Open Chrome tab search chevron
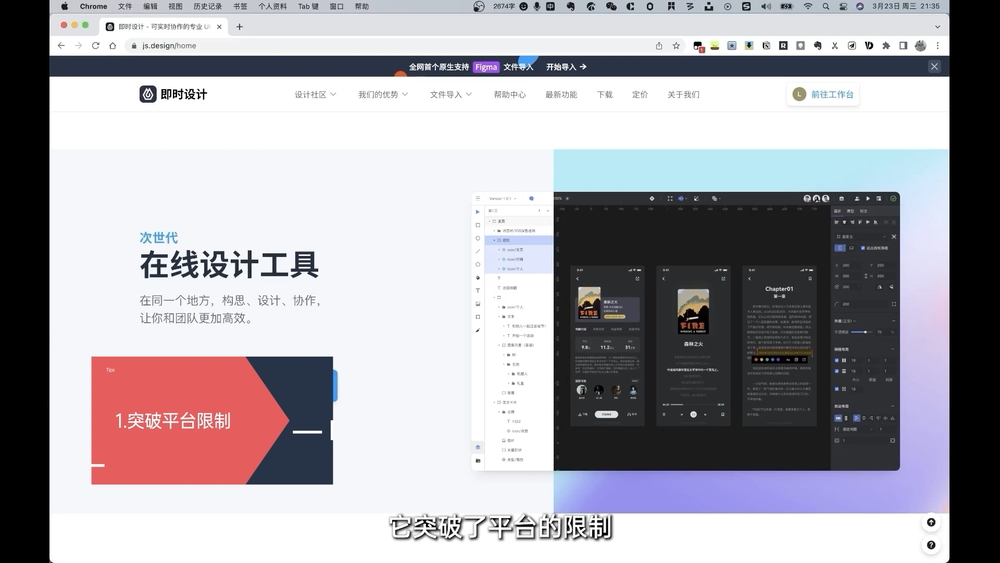This screenshot has width=1000, height=563. 938,27
